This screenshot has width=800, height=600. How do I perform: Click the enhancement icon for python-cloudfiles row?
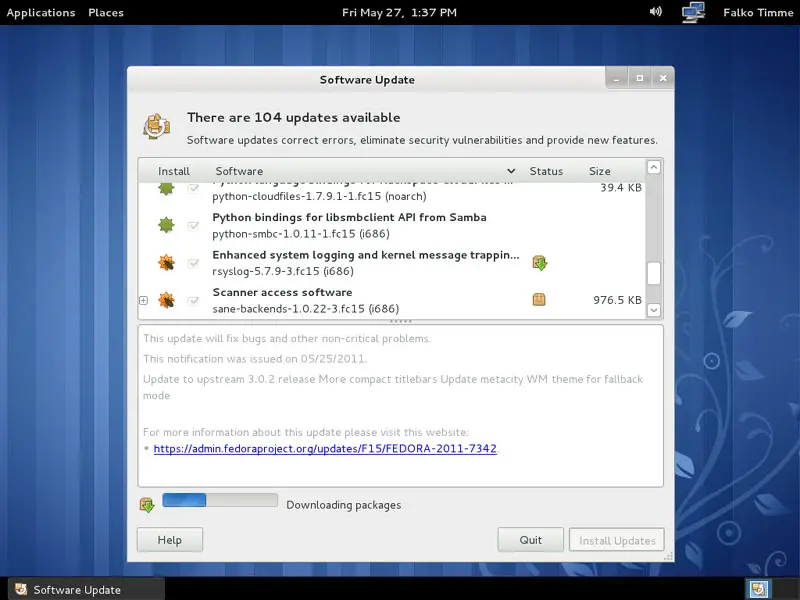[x=166, y=188]
